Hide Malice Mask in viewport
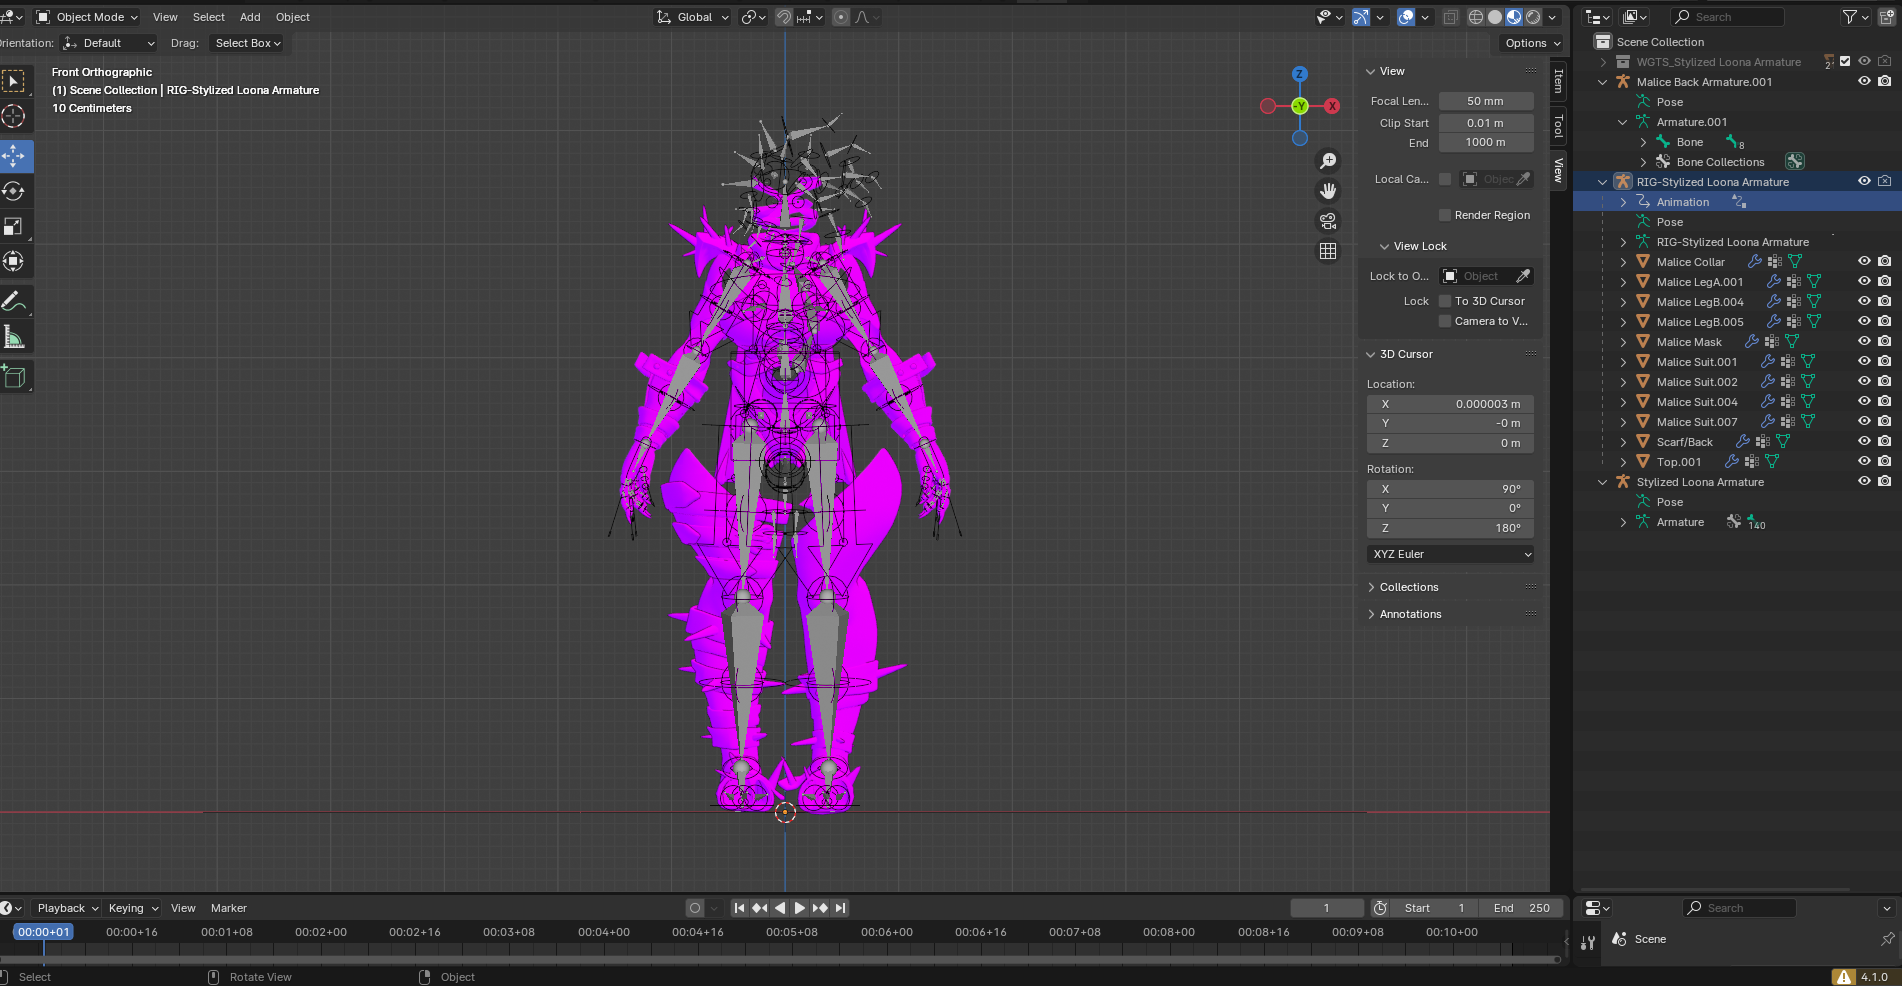Viewport: 1902px width, 986px height. pyautogui.click(x=1864, y=341)
